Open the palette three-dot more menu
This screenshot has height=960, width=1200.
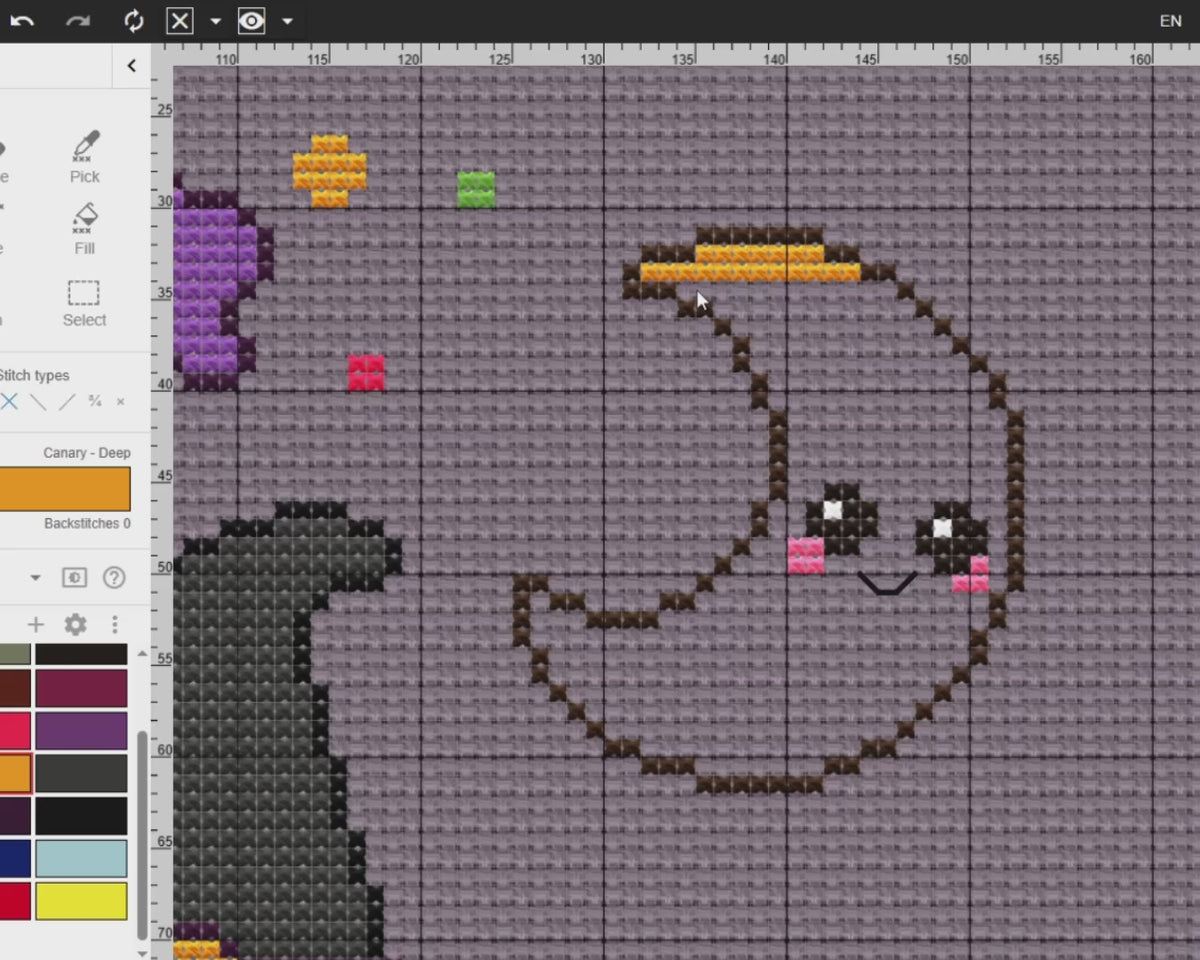coord(114,625)
